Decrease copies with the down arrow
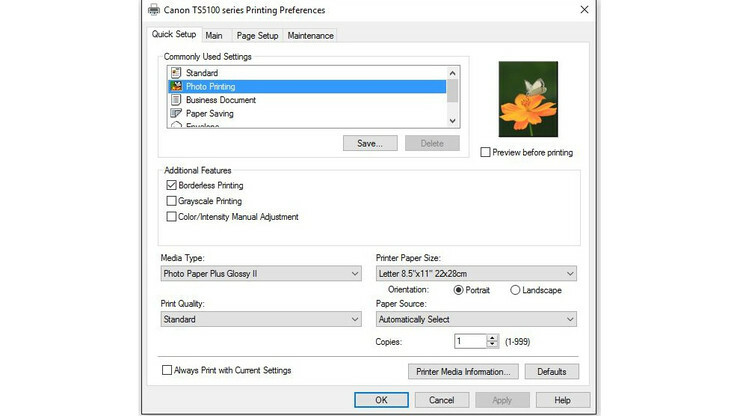Screen dimensions: 740x416 tap(492, 345)
